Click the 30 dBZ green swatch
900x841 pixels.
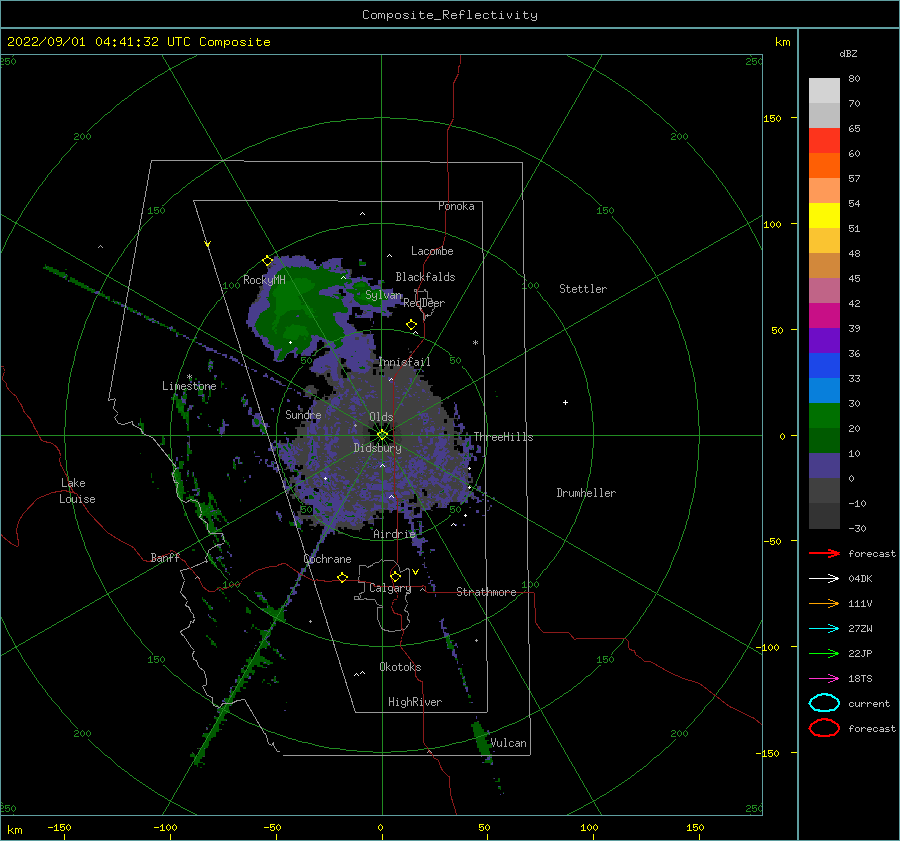click(x=824, y=415)
